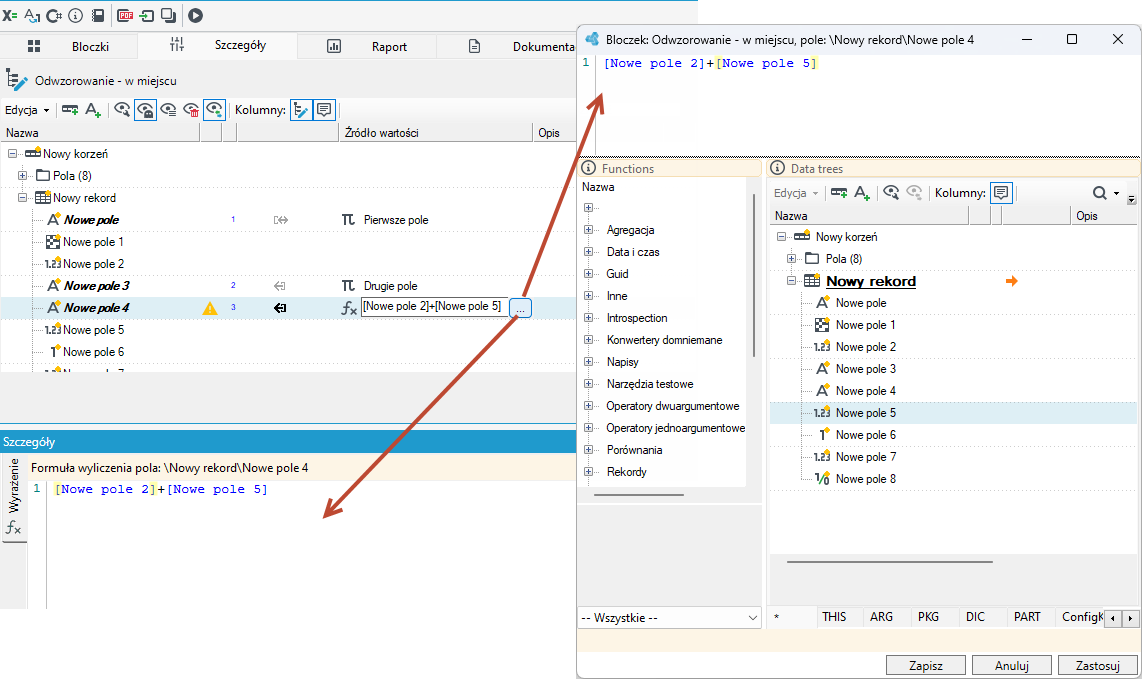Click the add-field A+ icon in Data trees
The width and height of the screenshot is (1145, 682).
pos(862,193)
